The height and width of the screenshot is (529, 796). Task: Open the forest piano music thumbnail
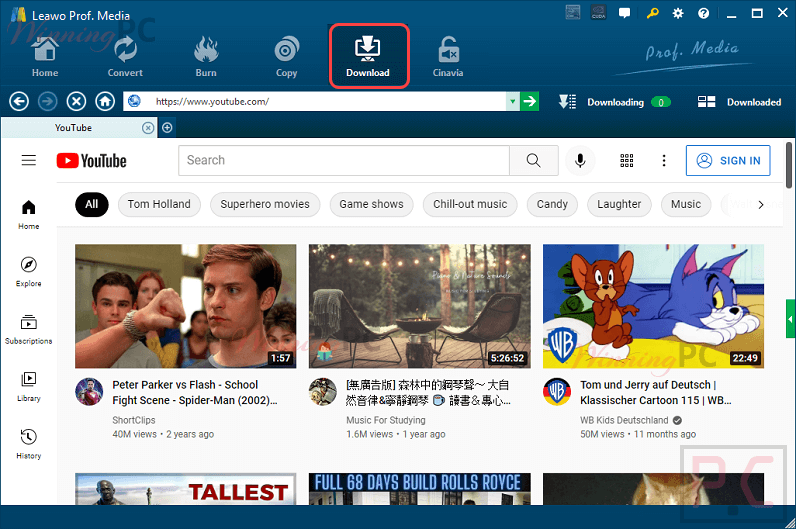point(420,306)
